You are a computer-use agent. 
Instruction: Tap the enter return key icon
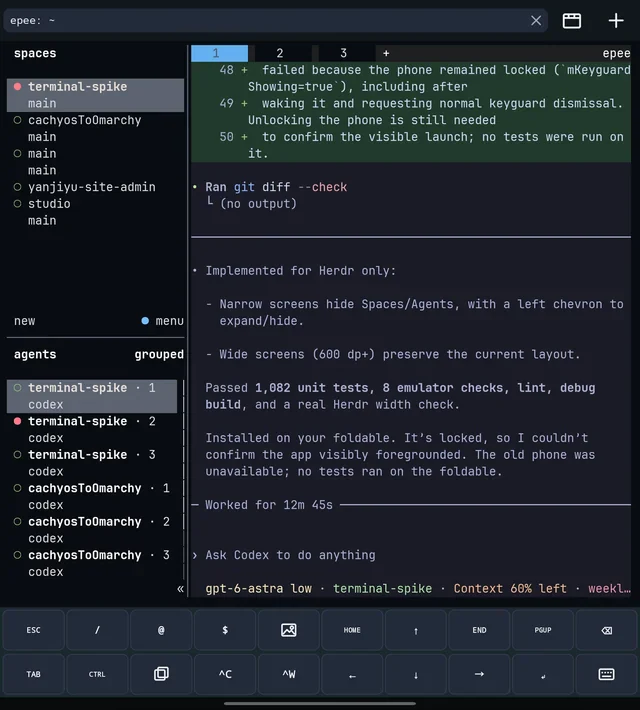coord(543,674)
